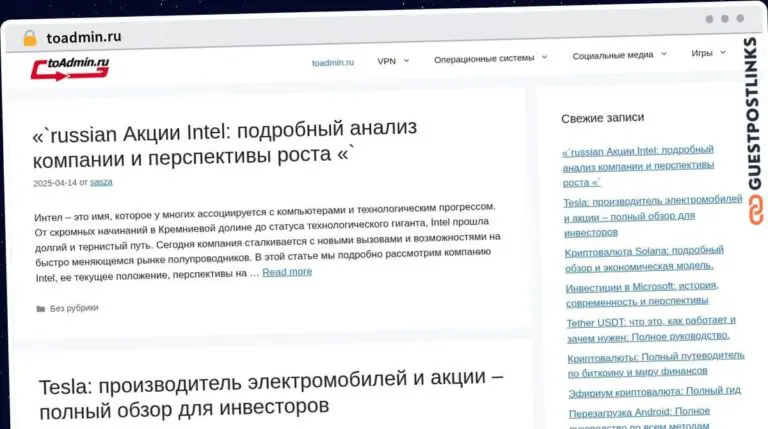This screenshot has width=768, height=429.
Task: Open the Игры menu
Action: (x=701, y=53)
